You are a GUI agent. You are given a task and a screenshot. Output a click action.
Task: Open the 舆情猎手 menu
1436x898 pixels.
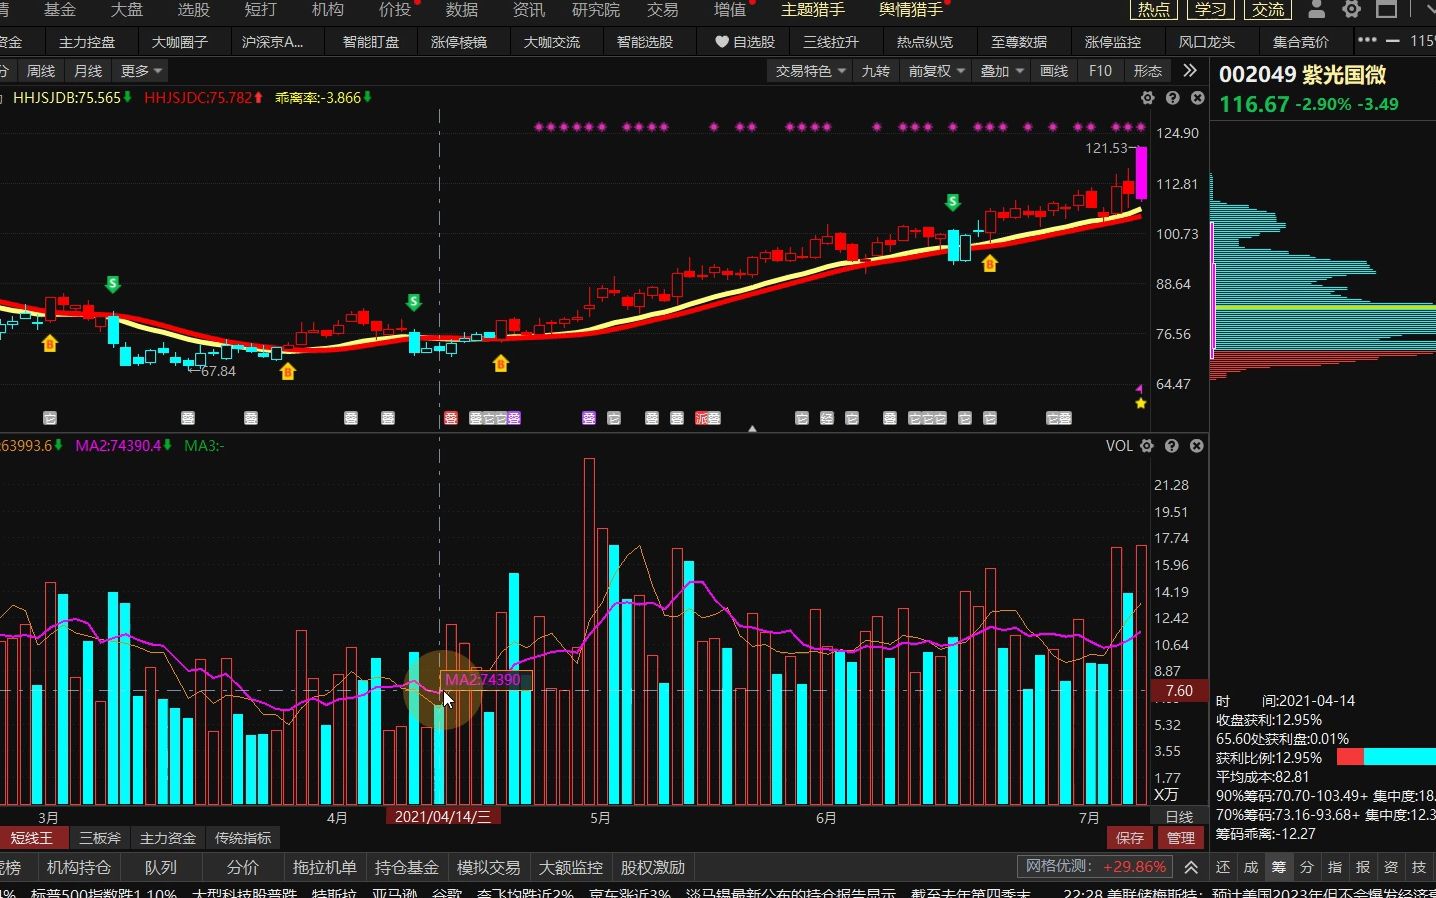click(911, 10)
